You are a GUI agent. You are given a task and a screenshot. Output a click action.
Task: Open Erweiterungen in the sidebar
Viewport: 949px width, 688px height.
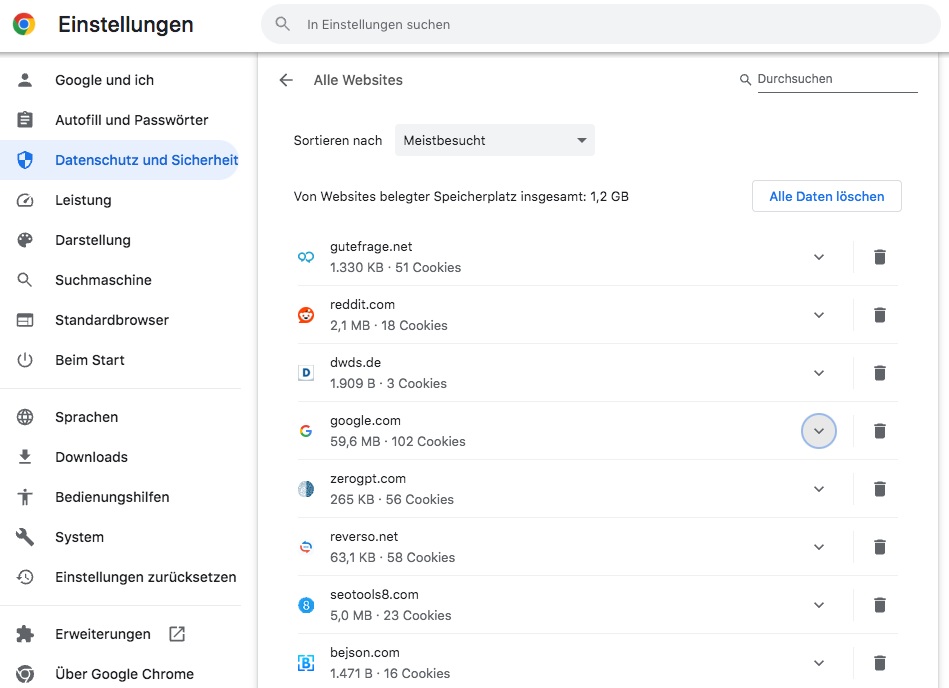click(x=103, y=634)
